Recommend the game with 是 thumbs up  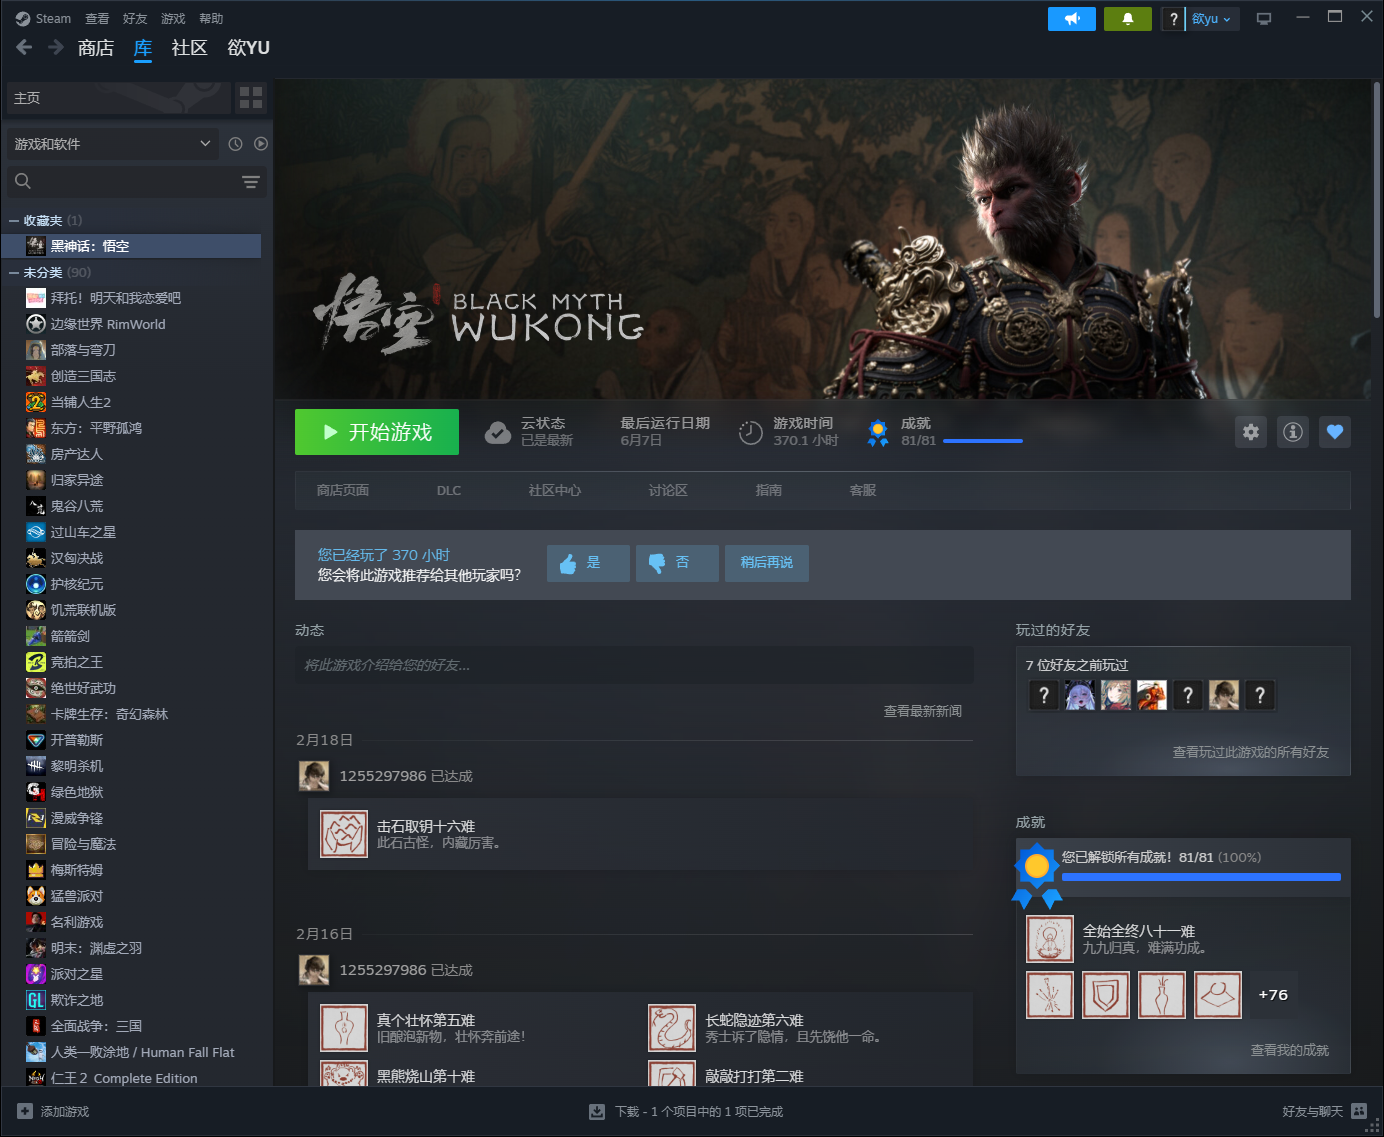tap(588, 563)
